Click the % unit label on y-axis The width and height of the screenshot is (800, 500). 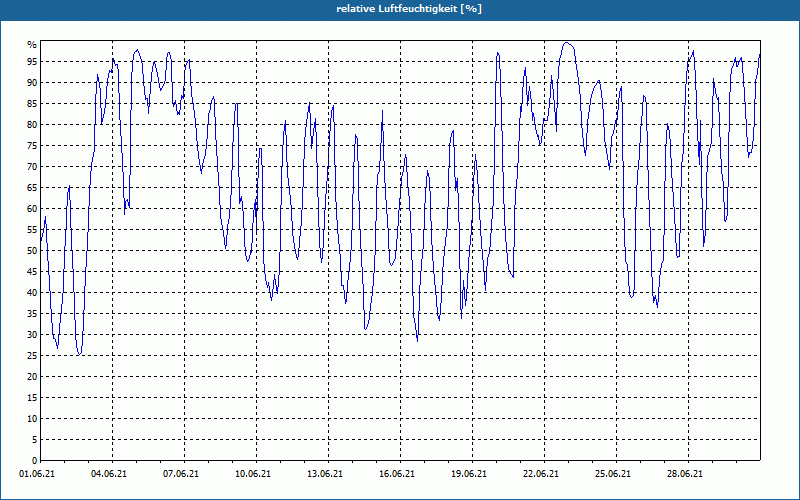tap(32, 45)
